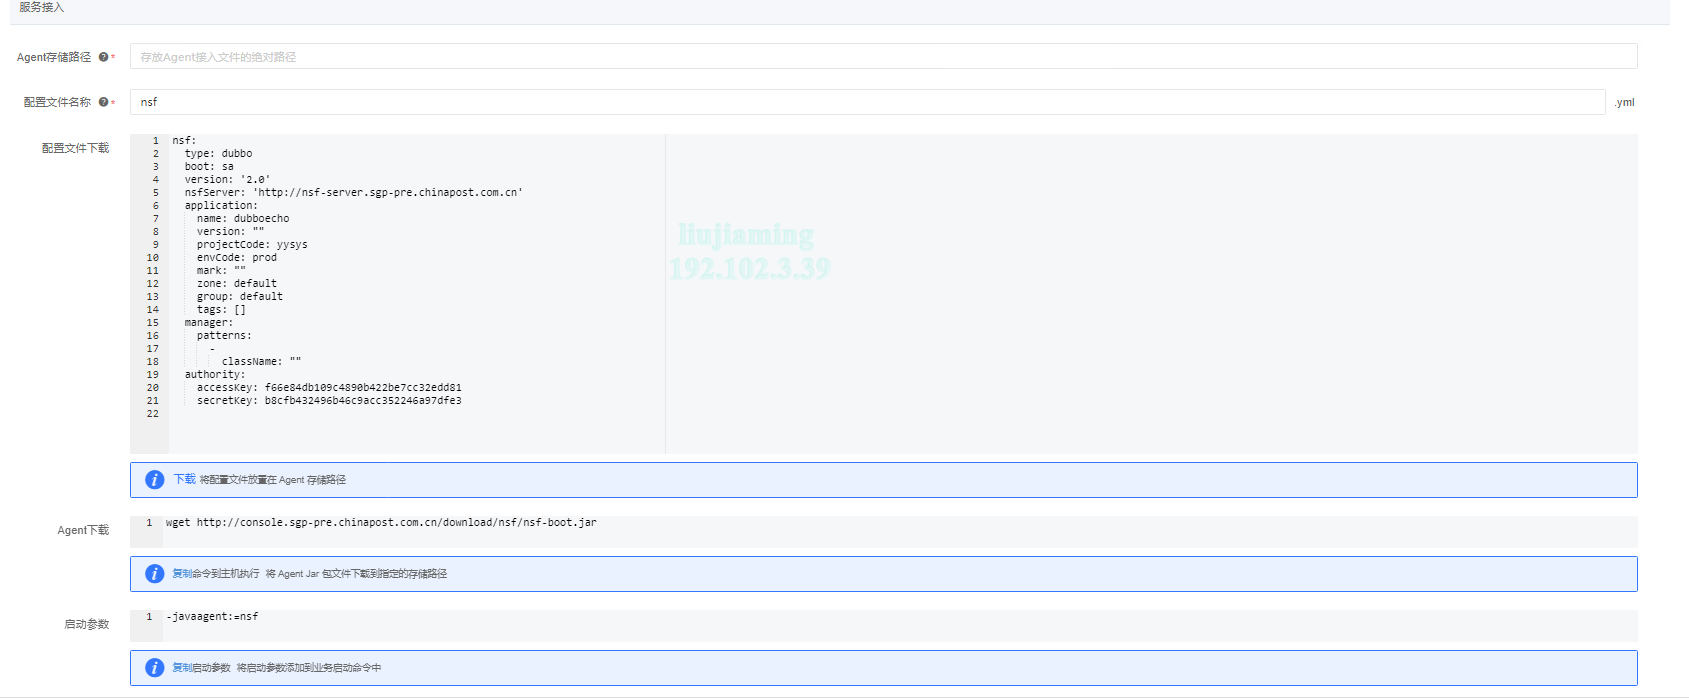1689x699 pixels.
Task: Click info icon in the 启动参数 copy banner
Action: click(x=154, y=668)
